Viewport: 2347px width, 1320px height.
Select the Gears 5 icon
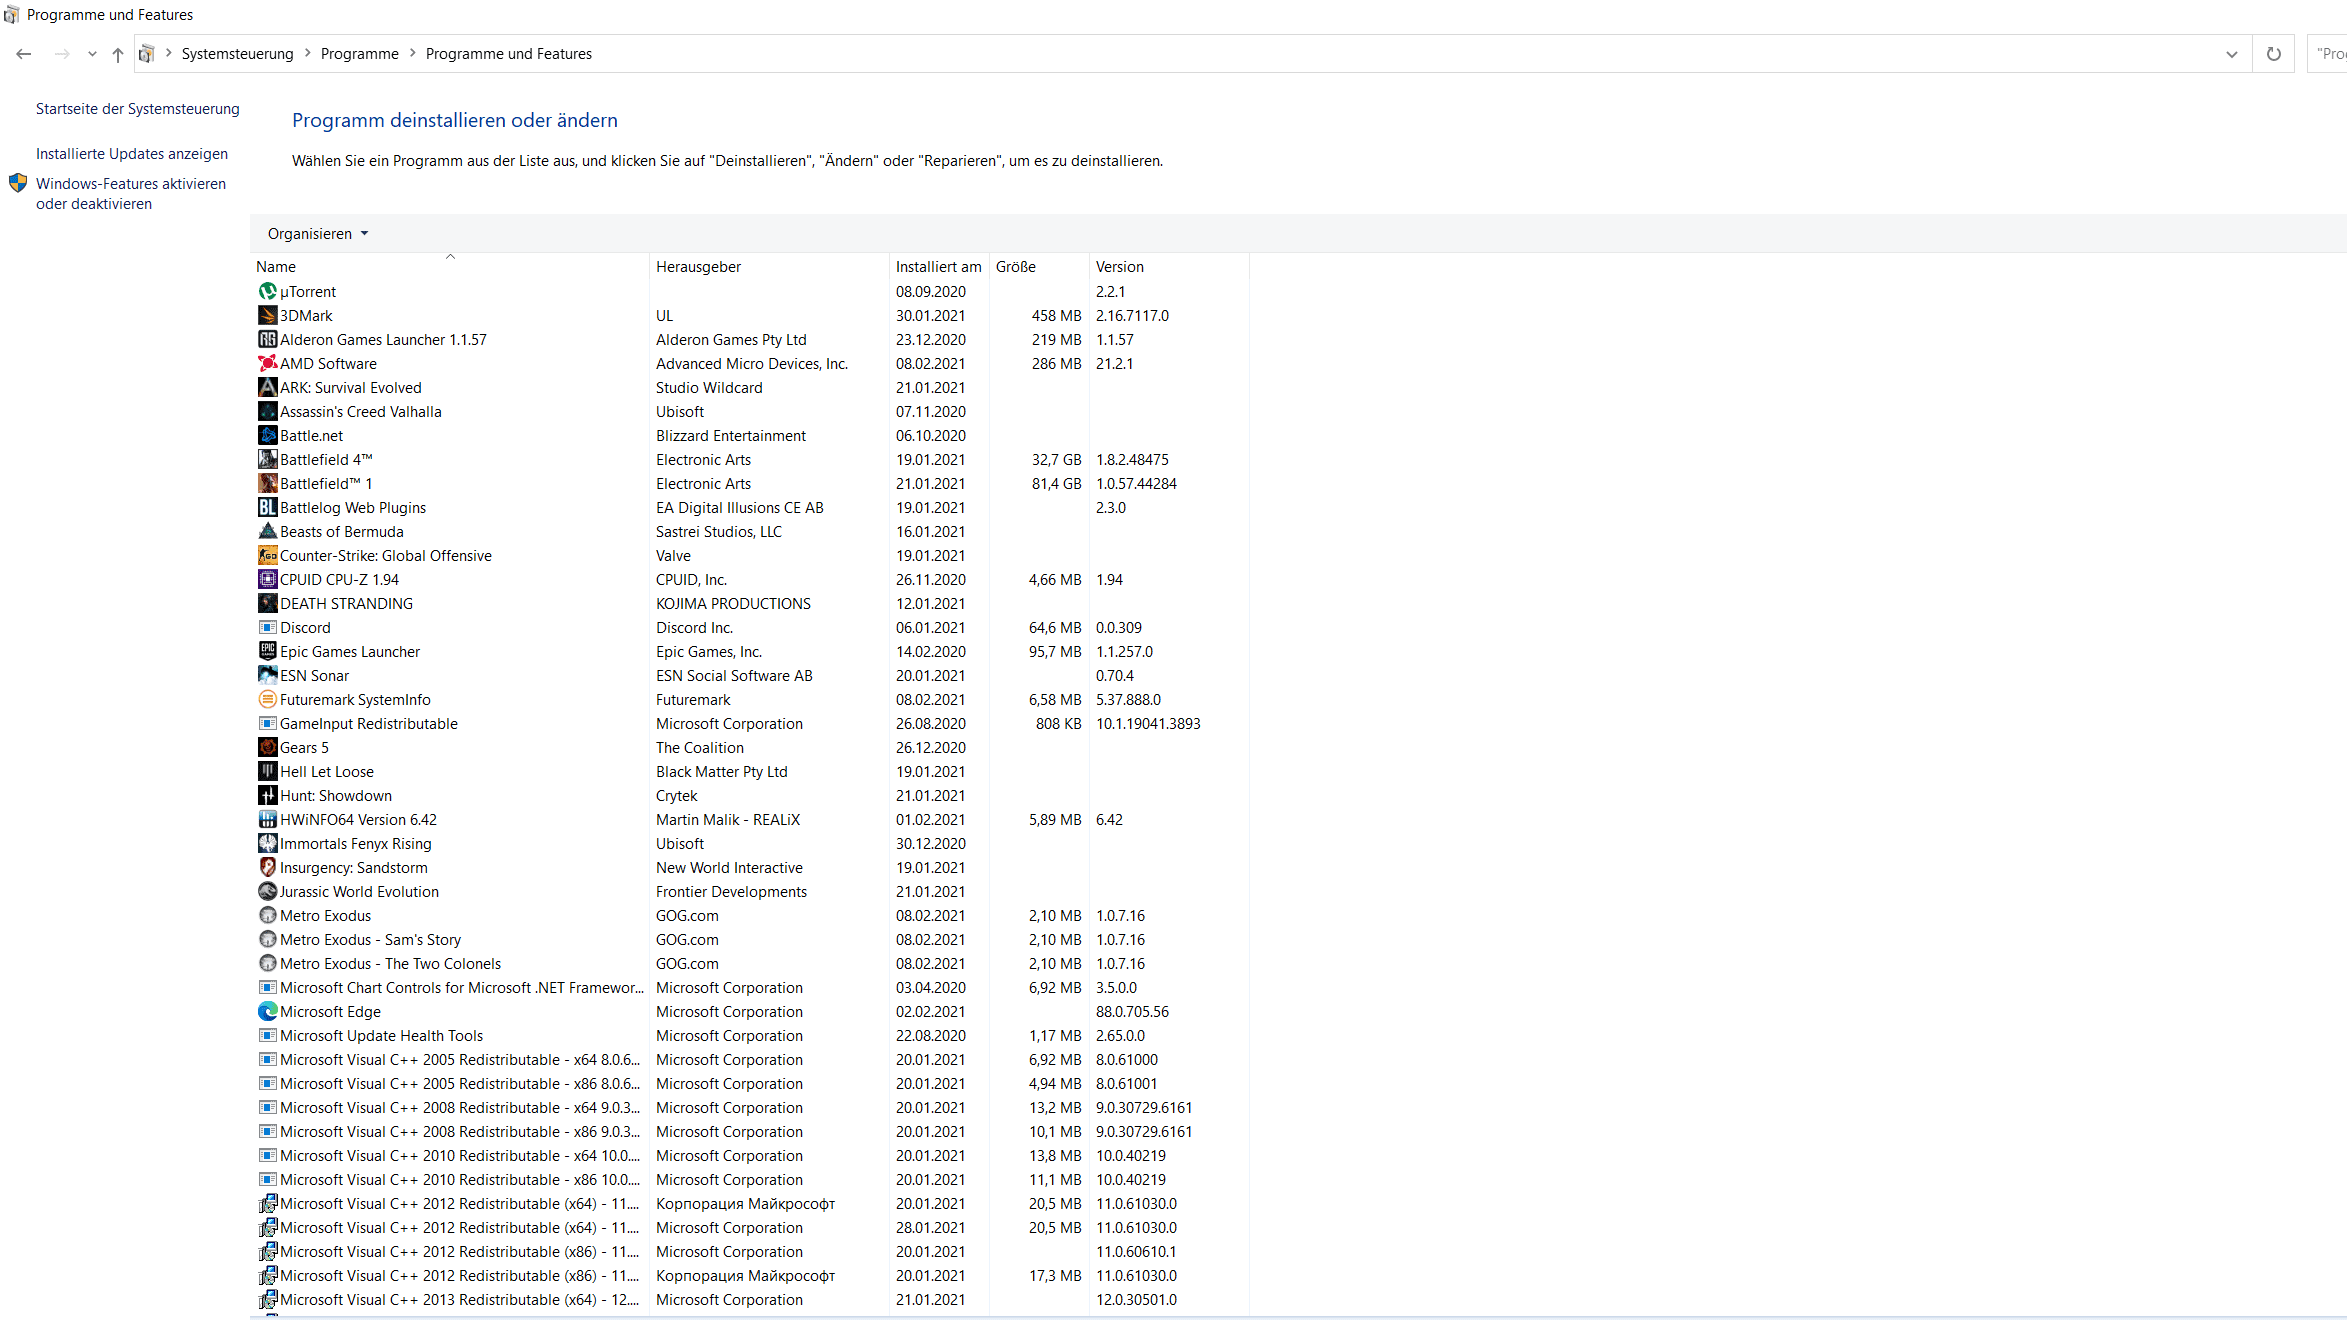click(x=267, y=747)
